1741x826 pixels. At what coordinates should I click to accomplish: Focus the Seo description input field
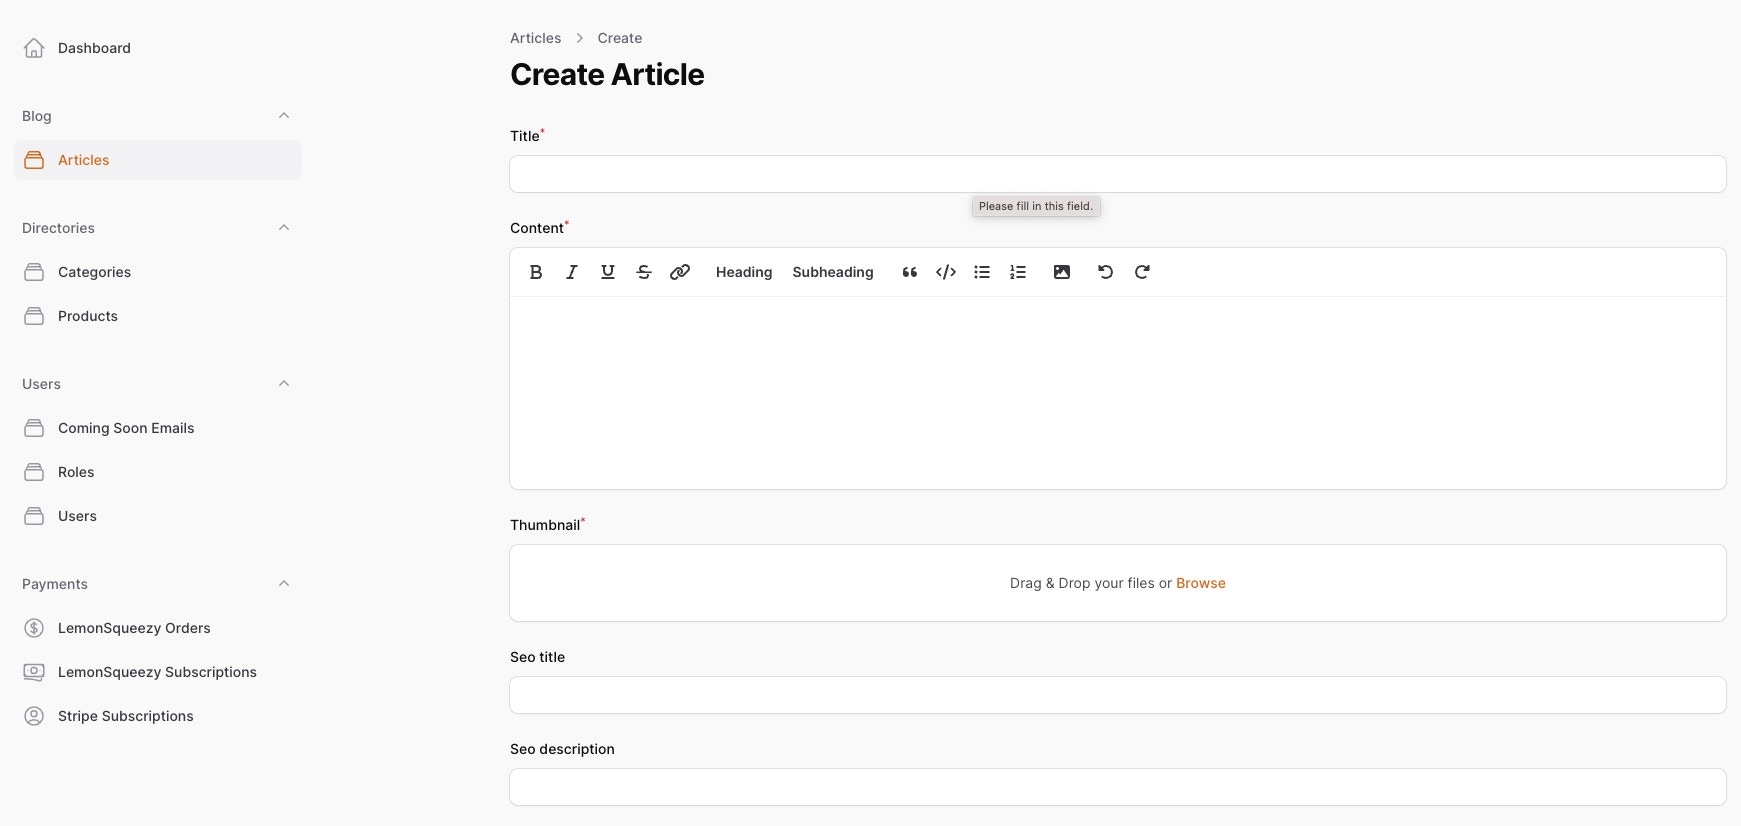click(1118, 787)
